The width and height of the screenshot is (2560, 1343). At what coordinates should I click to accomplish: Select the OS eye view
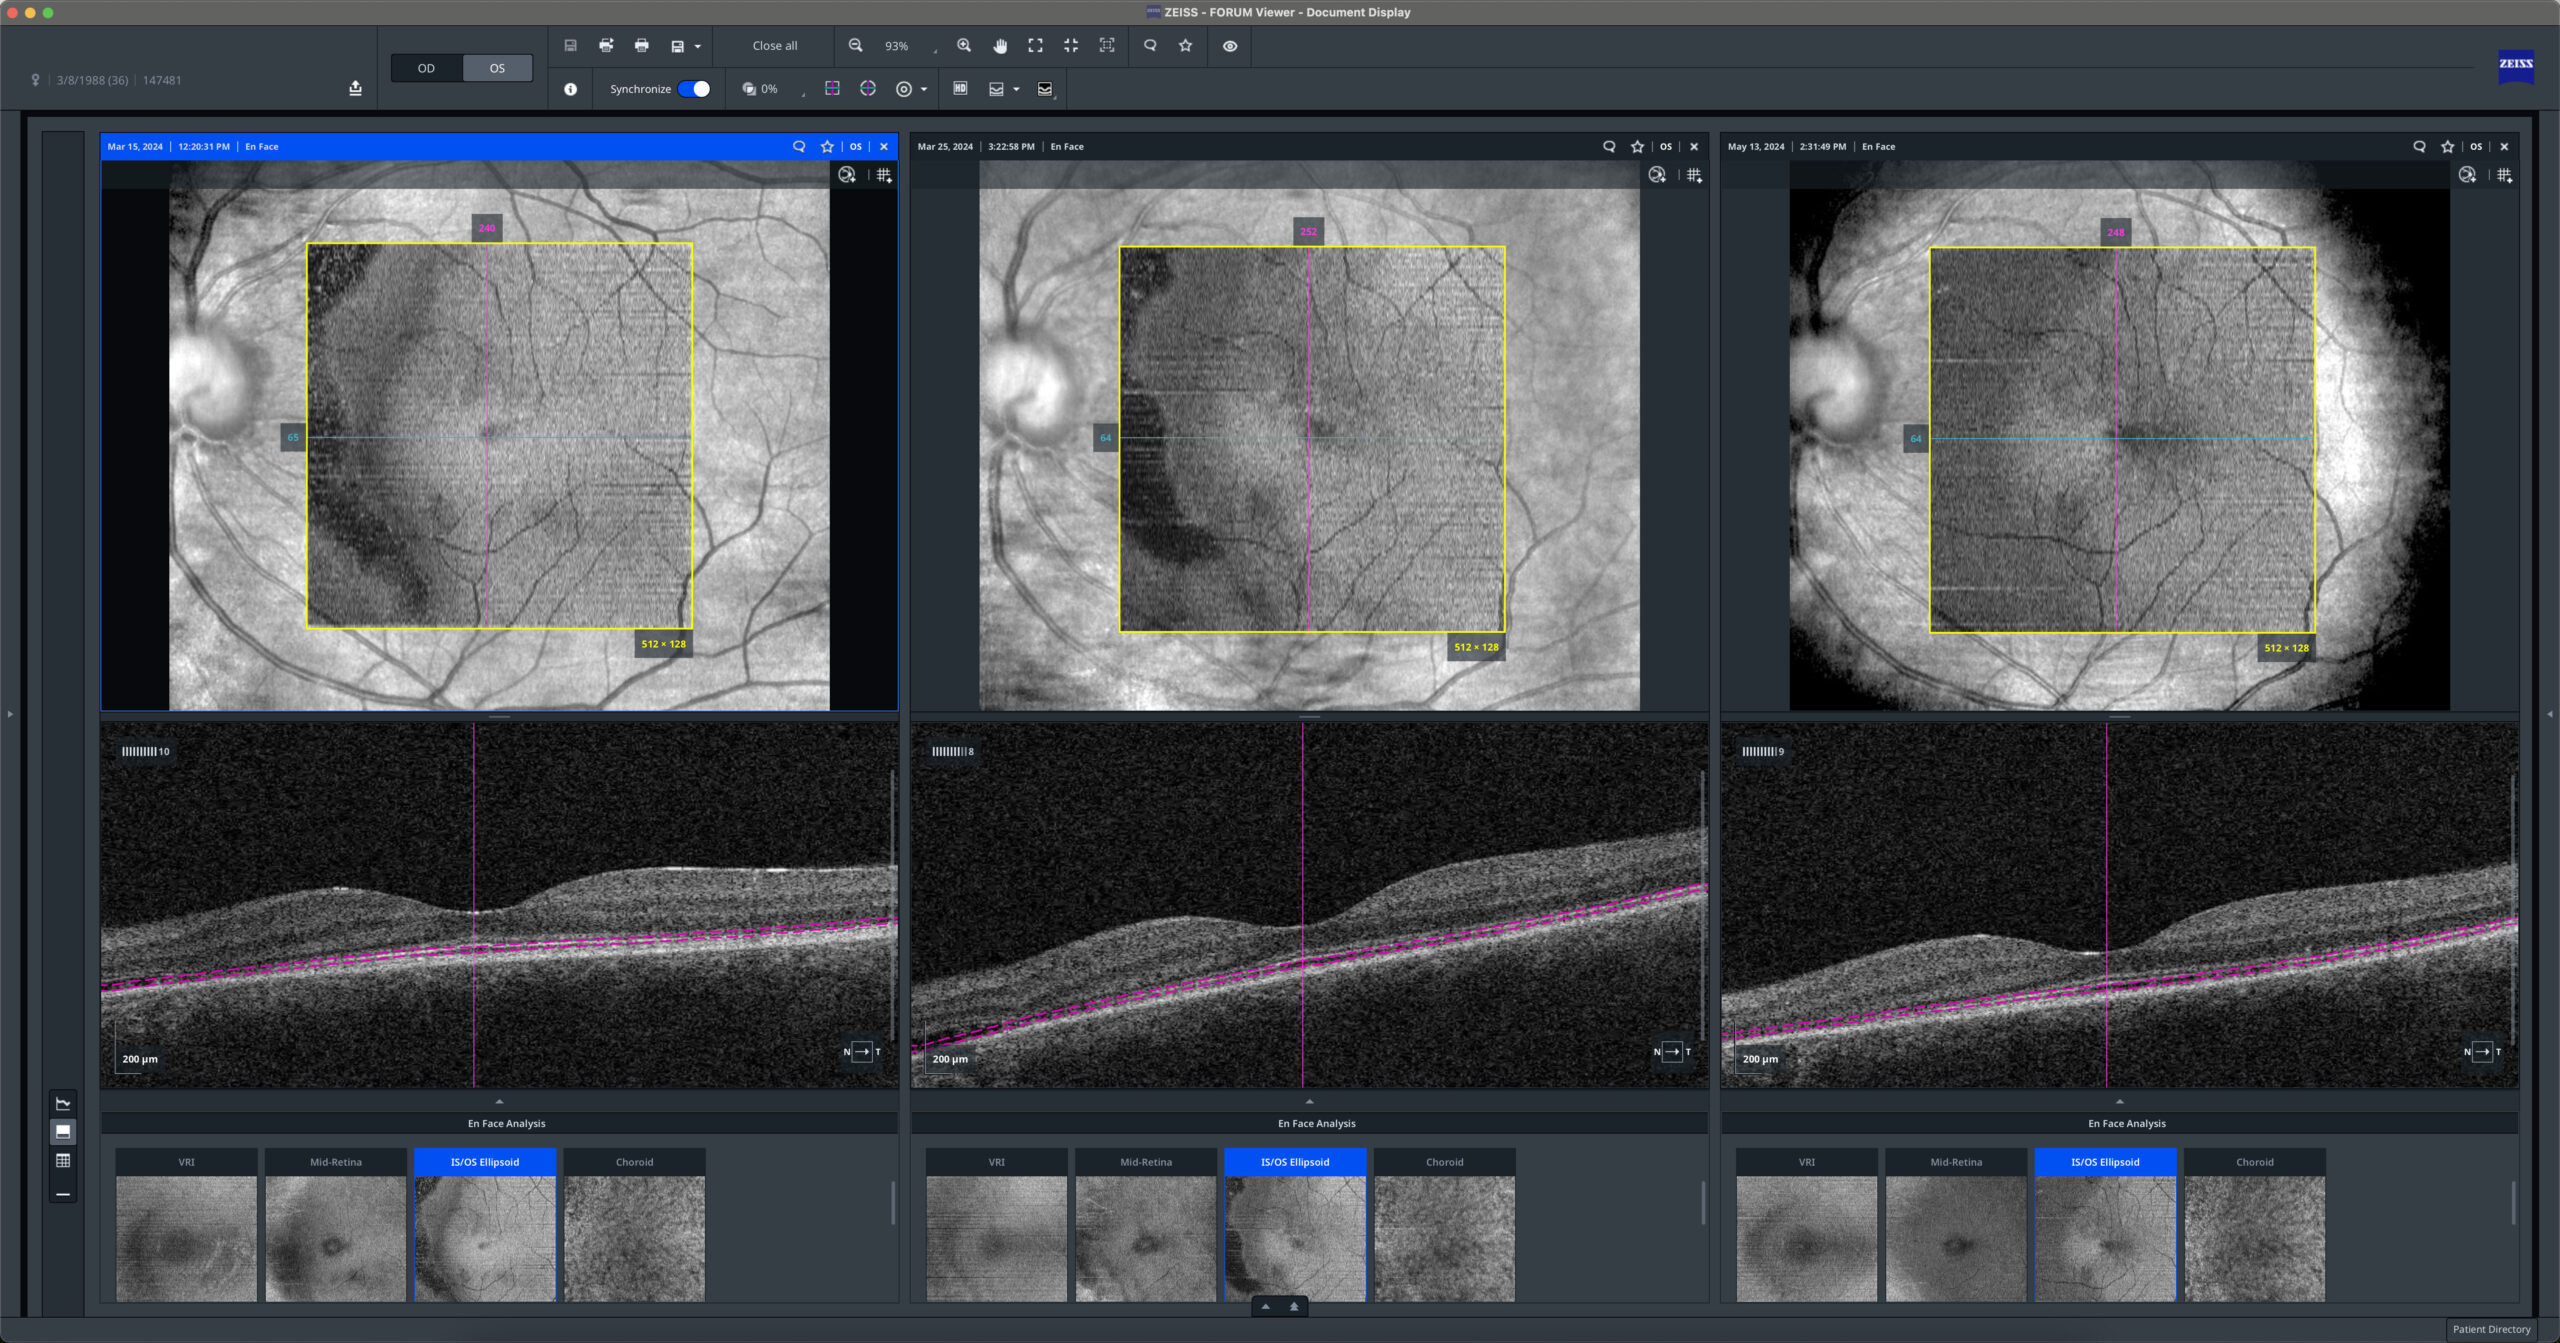497,68
